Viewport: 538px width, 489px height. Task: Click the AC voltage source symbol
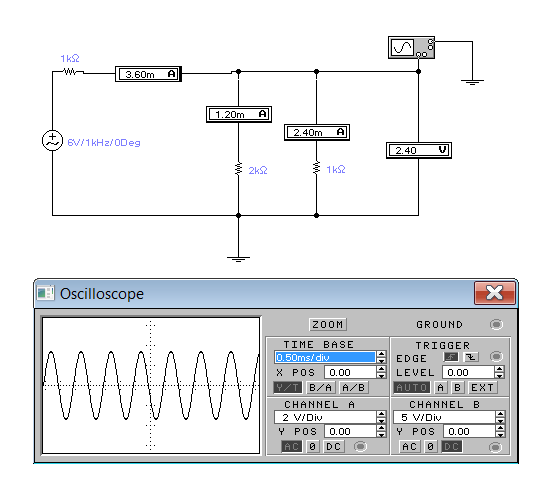tap(52, 140)
